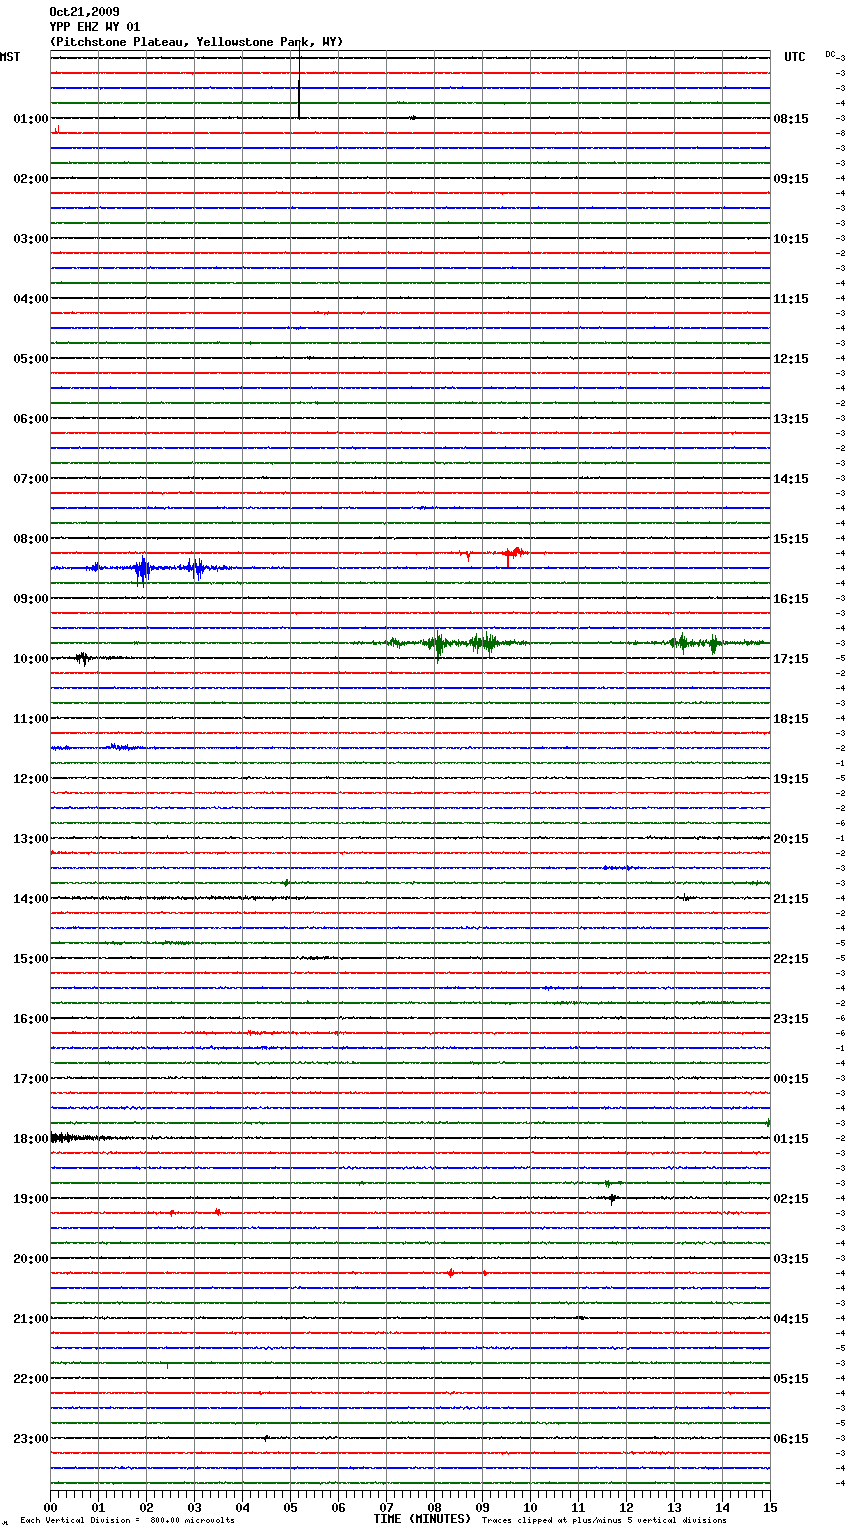Select the 01:00 MST time label

(x=31, y=118)
